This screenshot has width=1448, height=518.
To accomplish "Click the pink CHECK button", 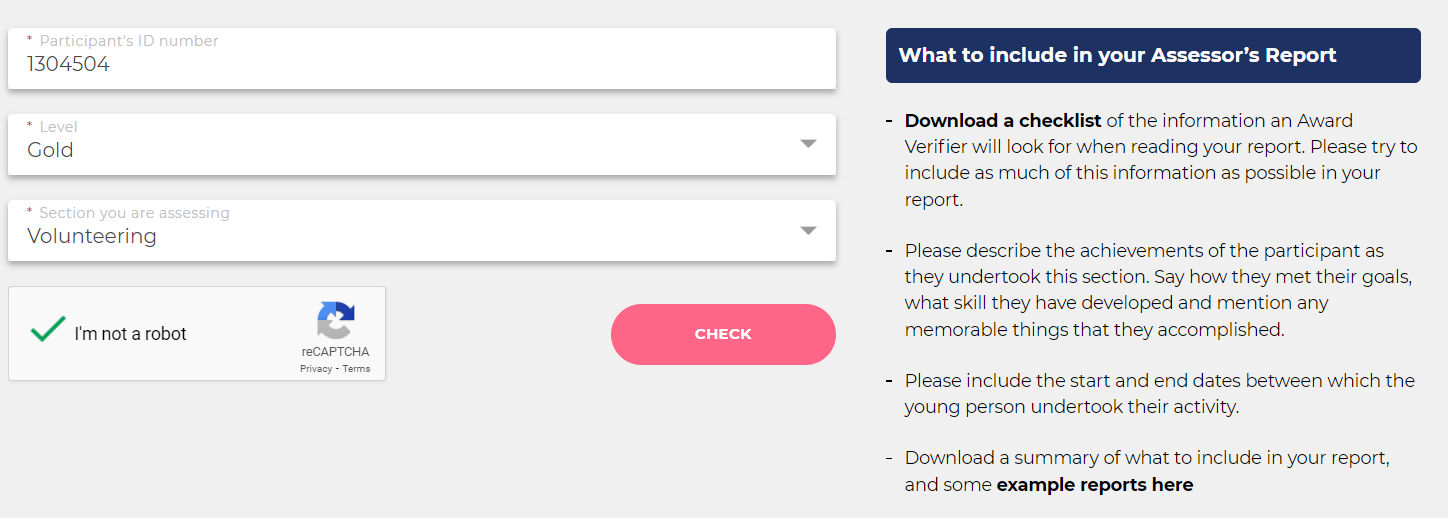I will click(723, 334).
